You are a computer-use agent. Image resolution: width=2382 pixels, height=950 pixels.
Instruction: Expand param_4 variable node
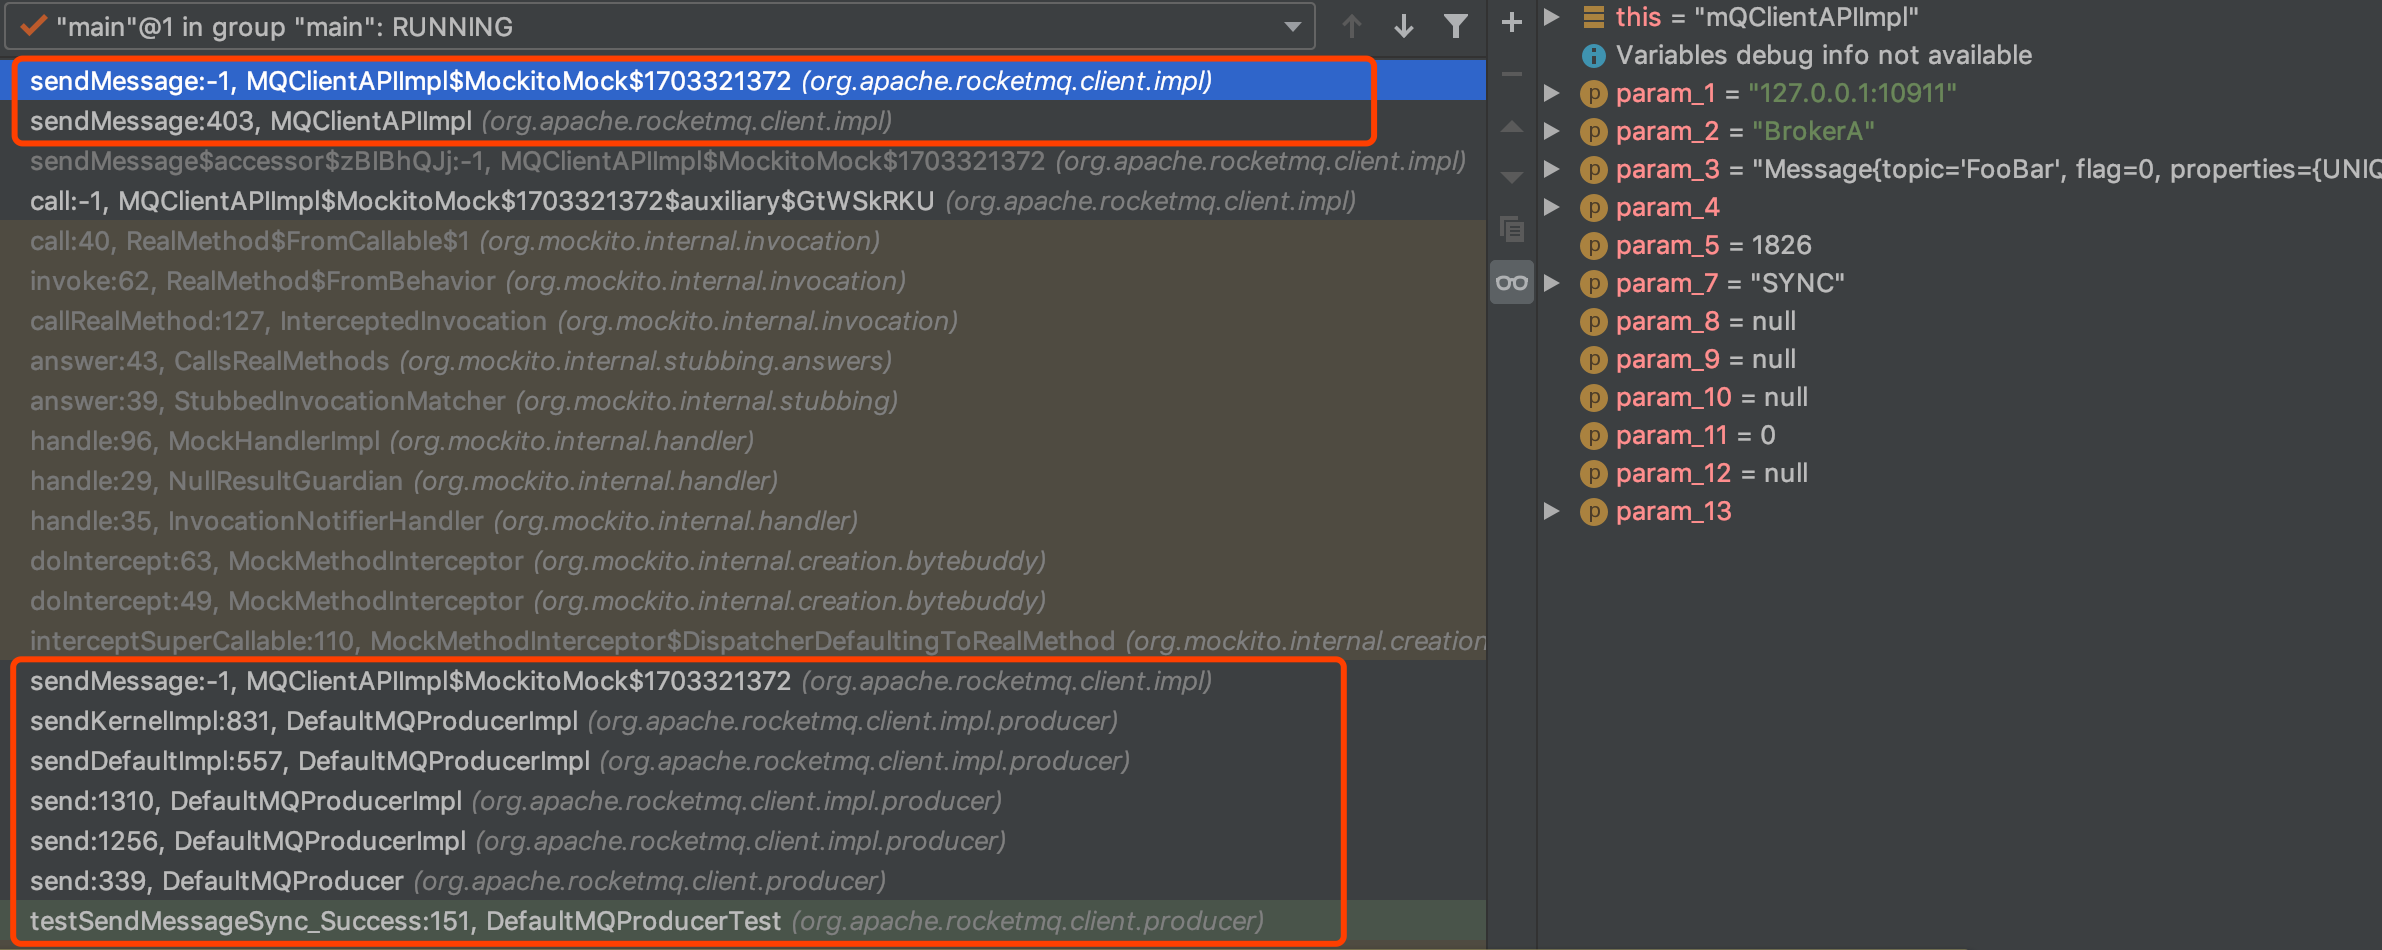[x=1552, y=207]
